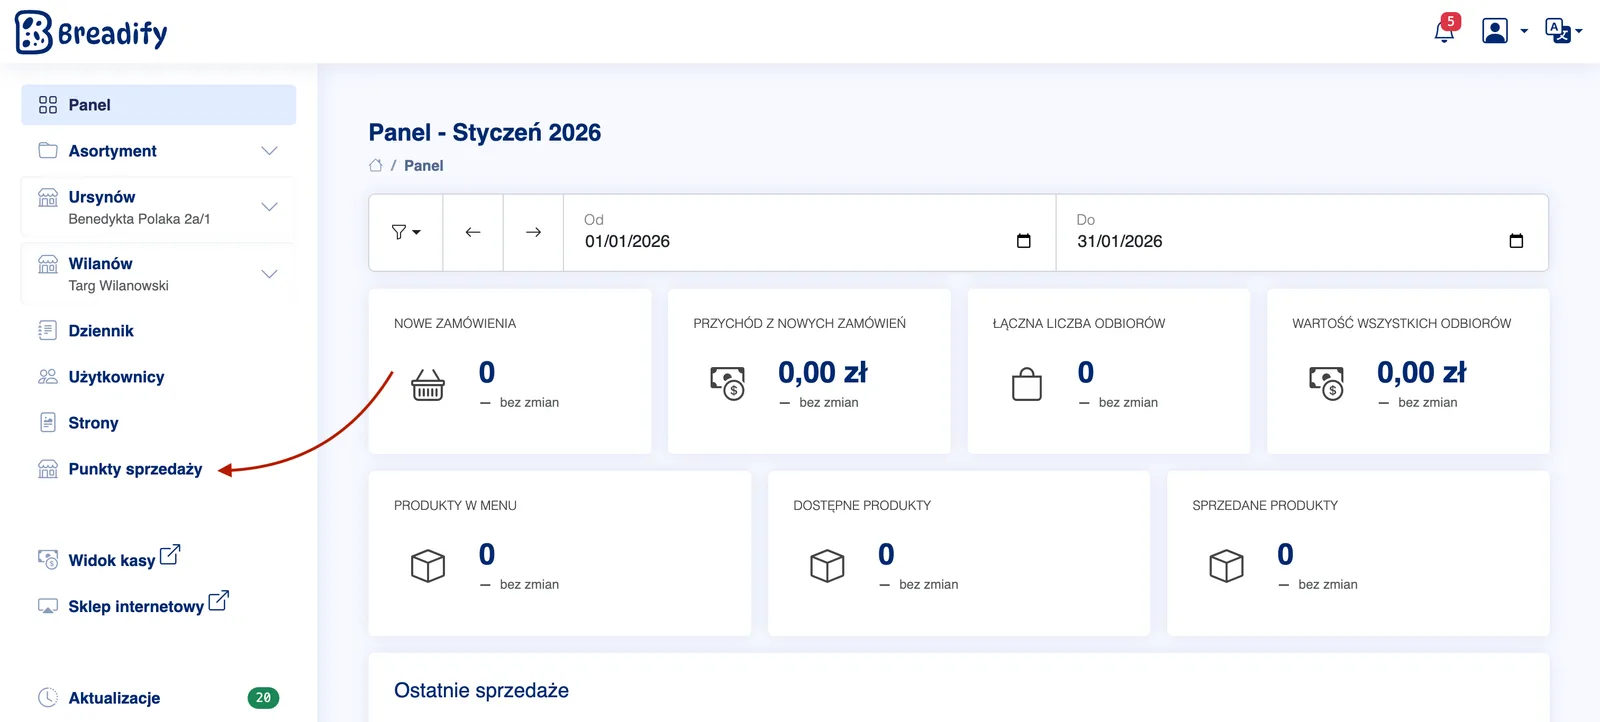This screenshot has width=1600, height=722.
Task: Click the Sklep internetowy monitor icon
Action: [x=48, y=606]
